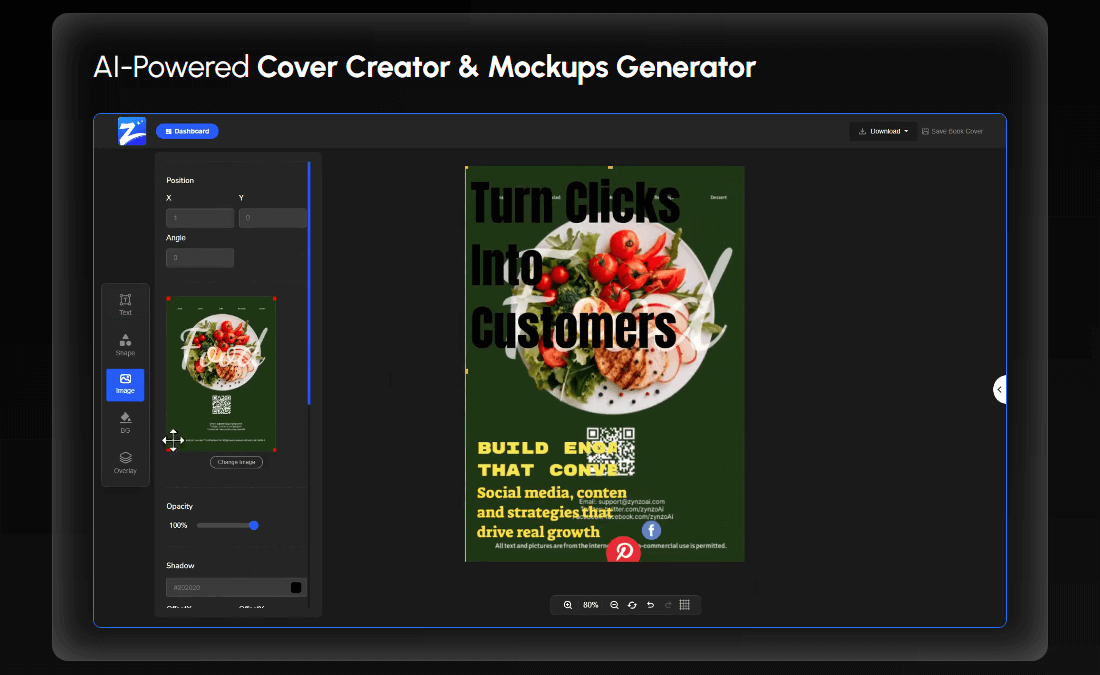The height and width of the screenshot is (675, 1100).
Task: Undo the last action
Action: (x=650, y=605)
